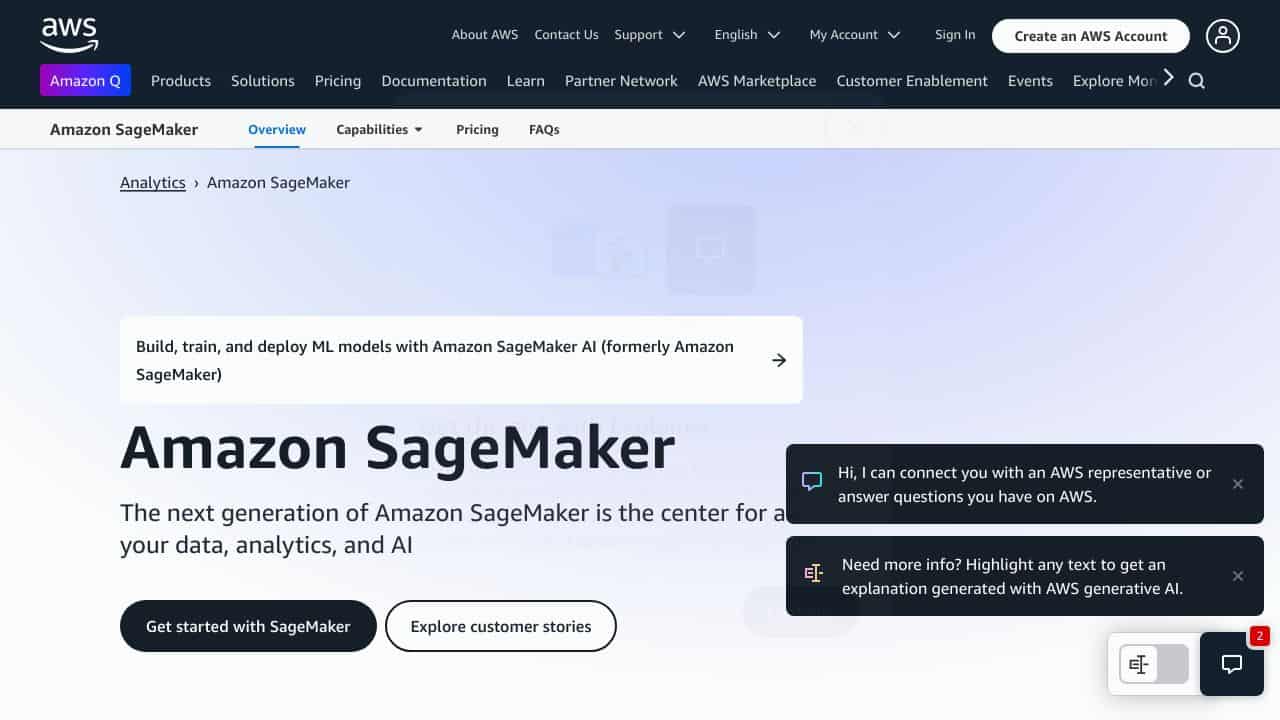Image resolution: width=1280 pixels, height=720 pixels.
Task: Expand the Support dropdown
Action: click(650, 34)
